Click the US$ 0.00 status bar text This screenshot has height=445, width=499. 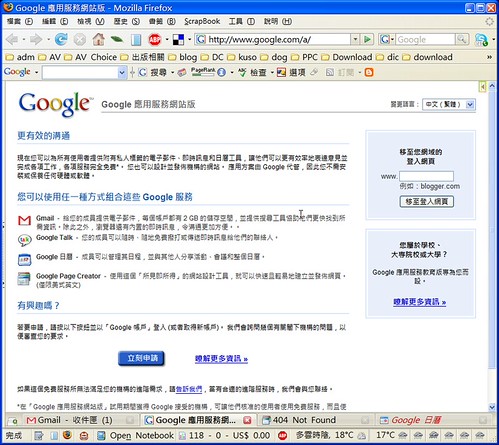tap(251, 435)
